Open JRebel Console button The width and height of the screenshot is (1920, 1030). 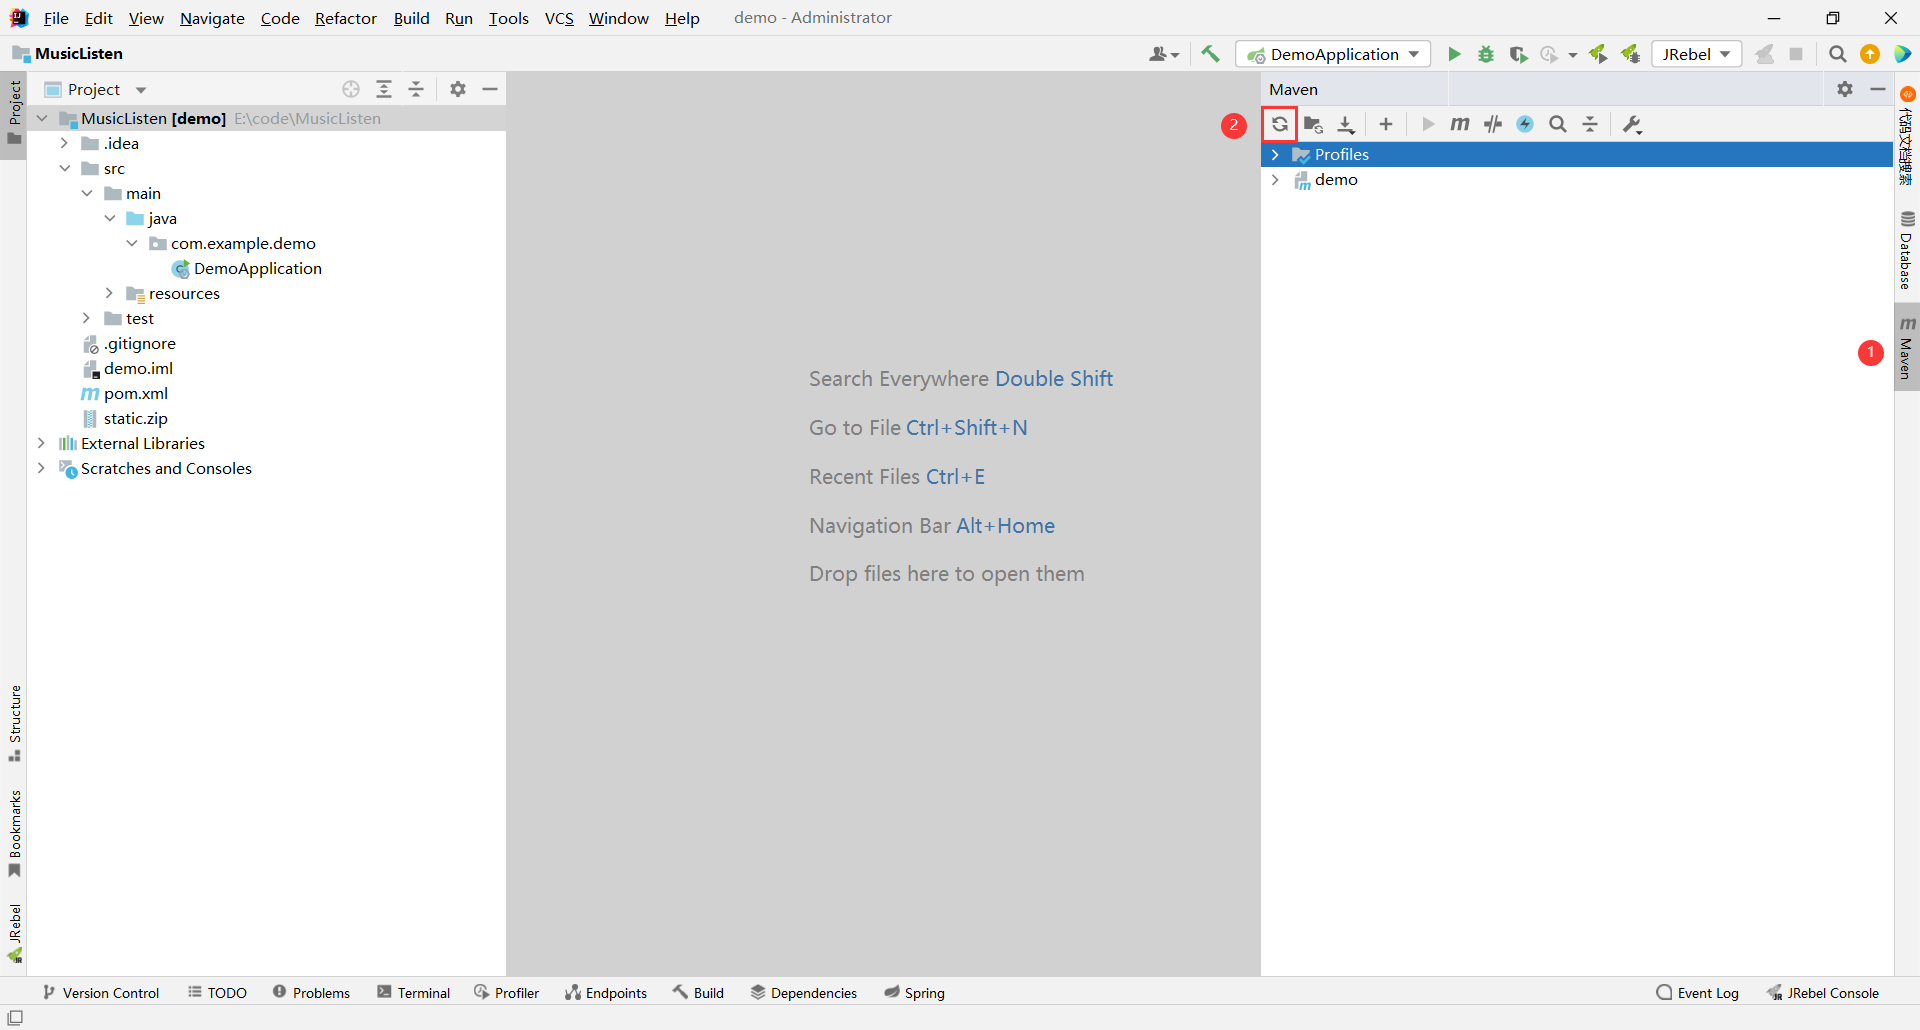point(1823,992)
